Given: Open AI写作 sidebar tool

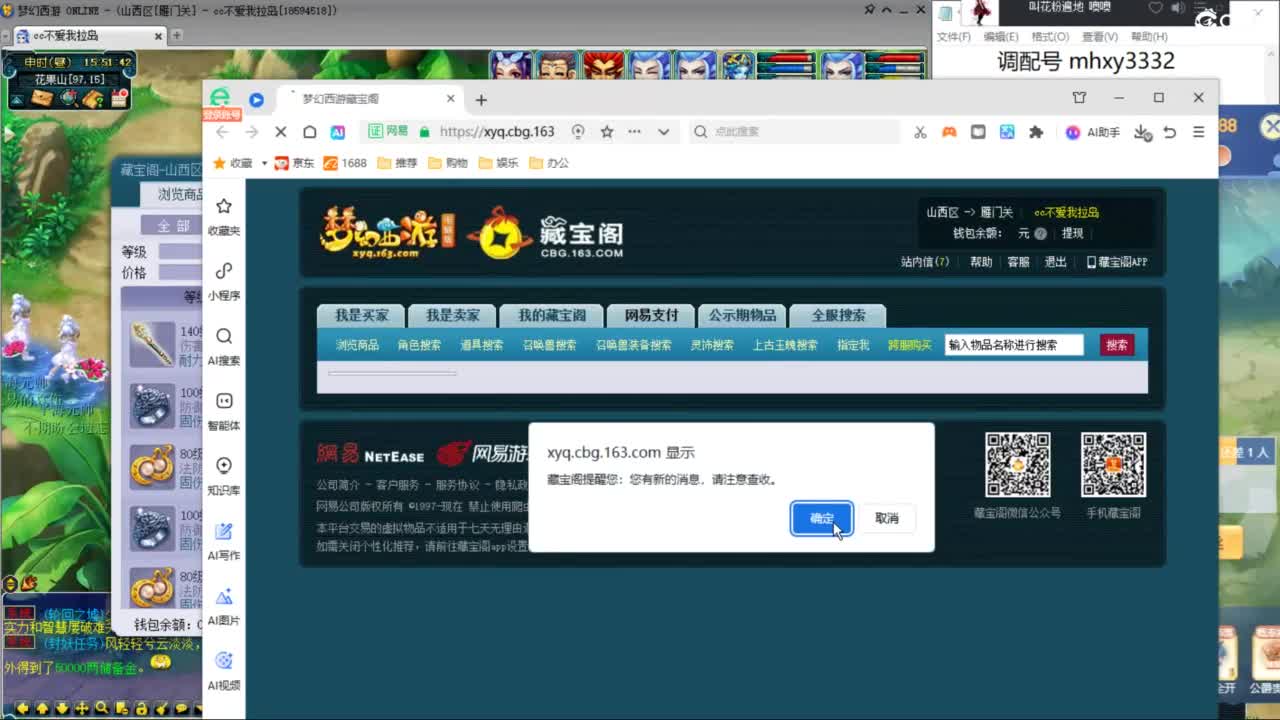Looking at the screenshot, I should (224, 541).
